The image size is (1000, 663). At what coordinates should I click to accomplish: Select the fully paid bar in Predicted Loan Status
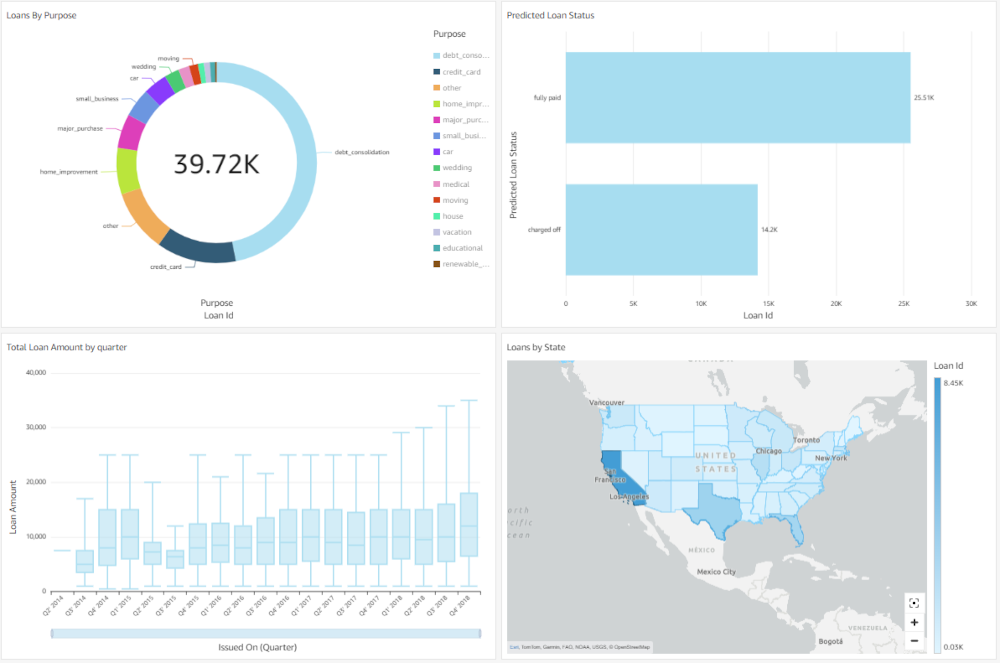(x=737, y=97)
